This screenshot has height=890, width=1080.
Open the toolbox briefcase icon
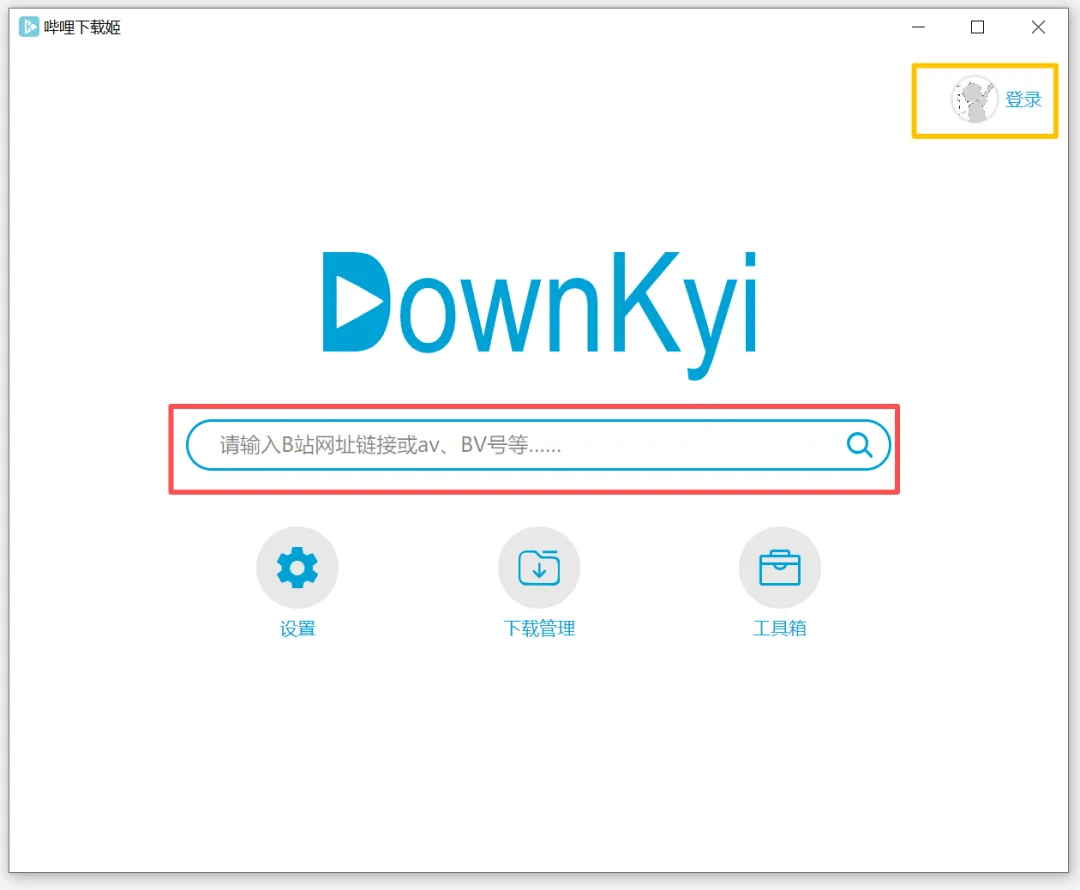(x=780, y=567)
